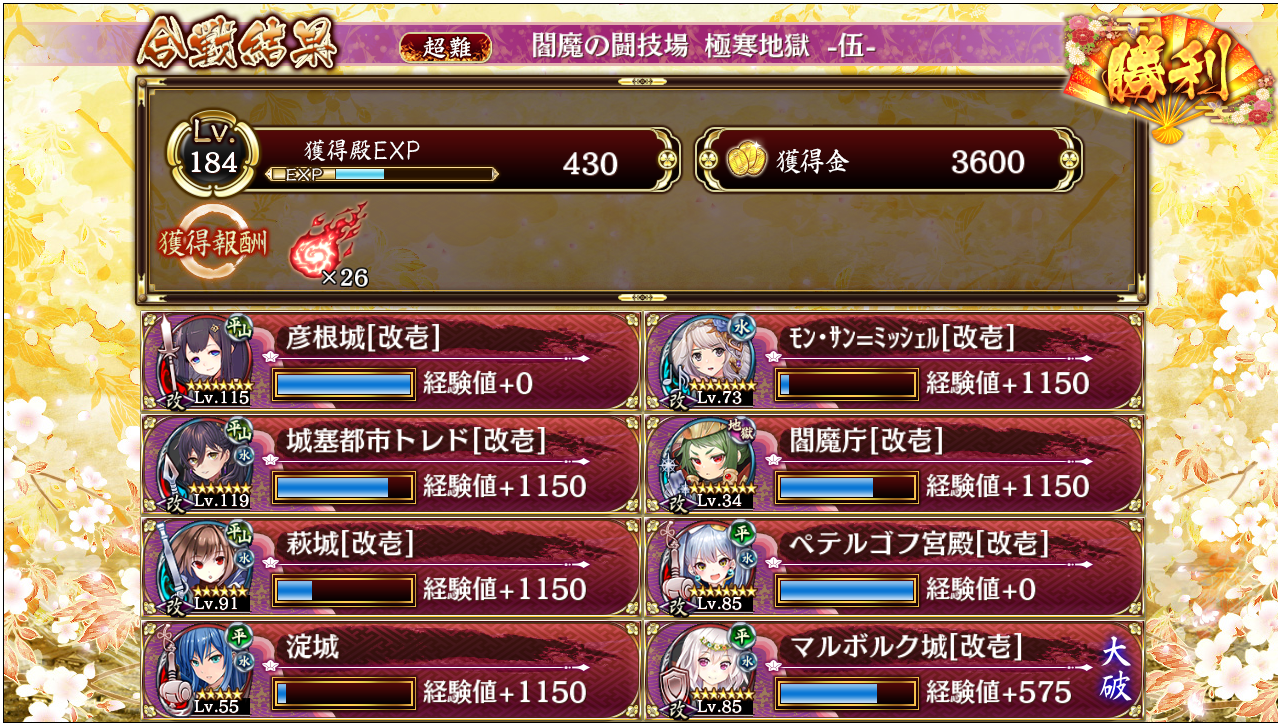Click the gold coin icon beside 獲得金

(746, 162)
